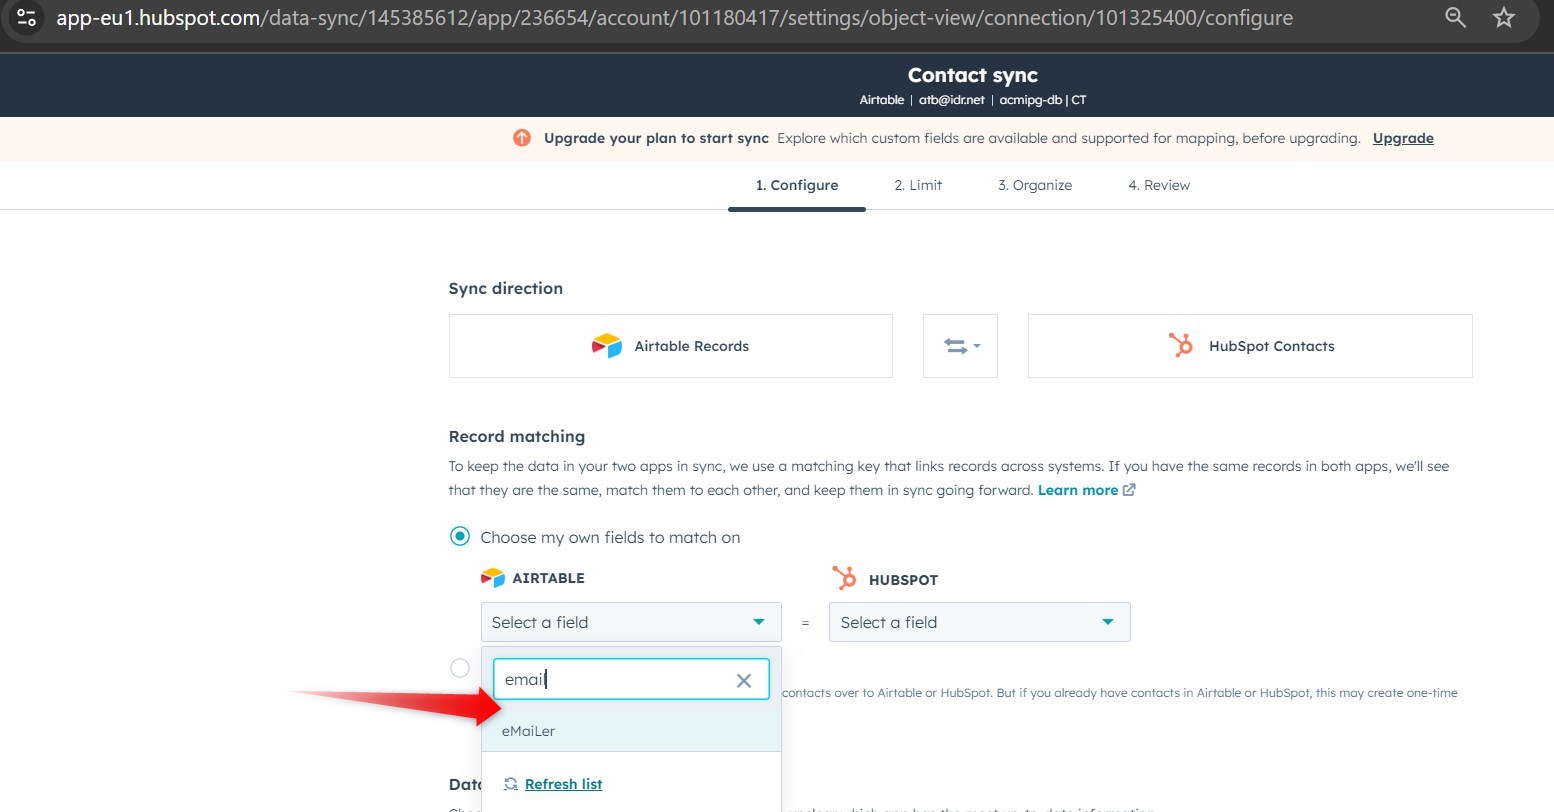This screenshot has height=812, width=1554.
Task: Select the second unlabeled radio option below
Action: coord(460,668)
